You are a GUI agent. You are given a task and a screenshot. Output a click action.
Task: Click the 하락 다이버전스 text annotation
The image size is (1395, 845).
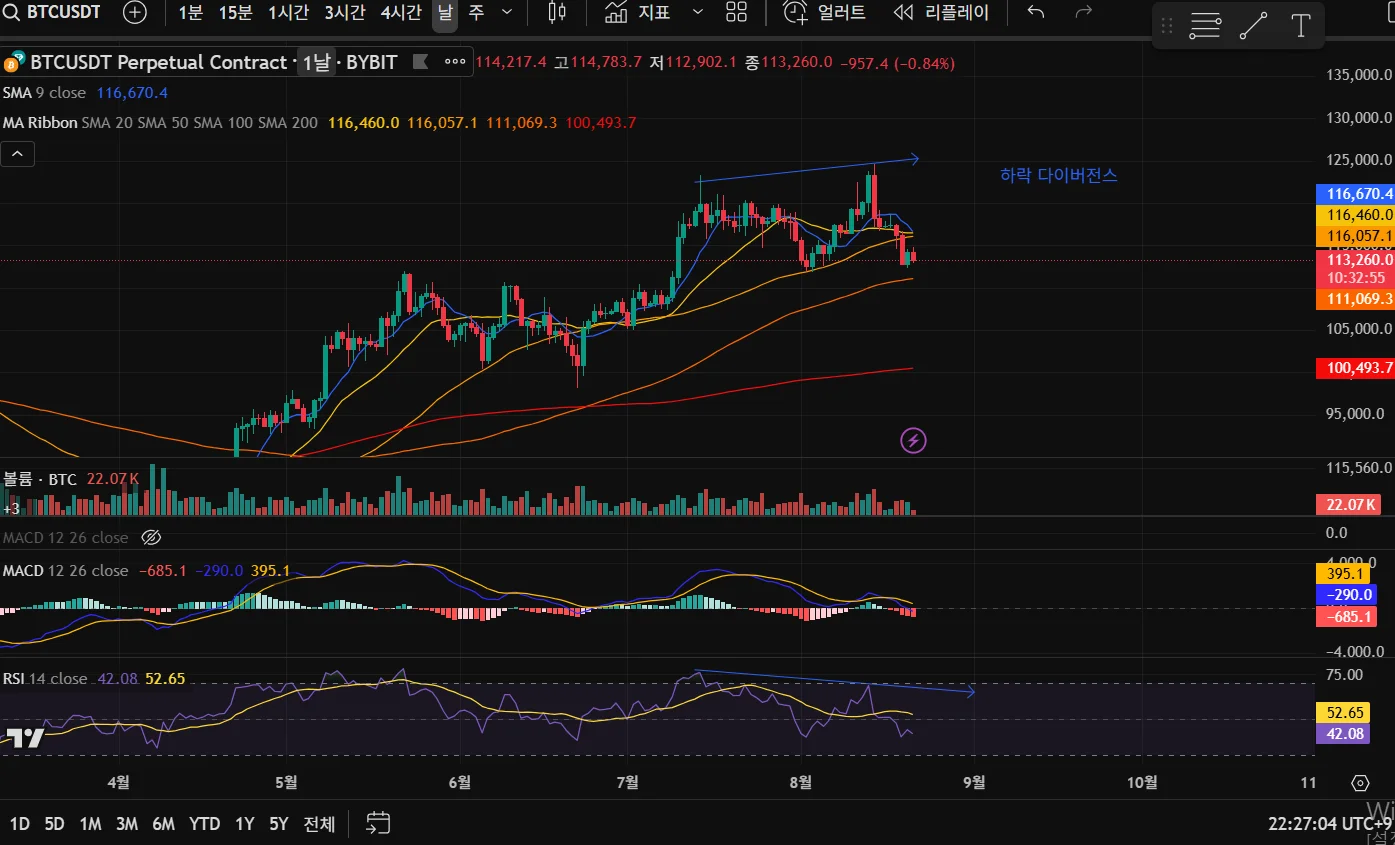pos(1059,175)
